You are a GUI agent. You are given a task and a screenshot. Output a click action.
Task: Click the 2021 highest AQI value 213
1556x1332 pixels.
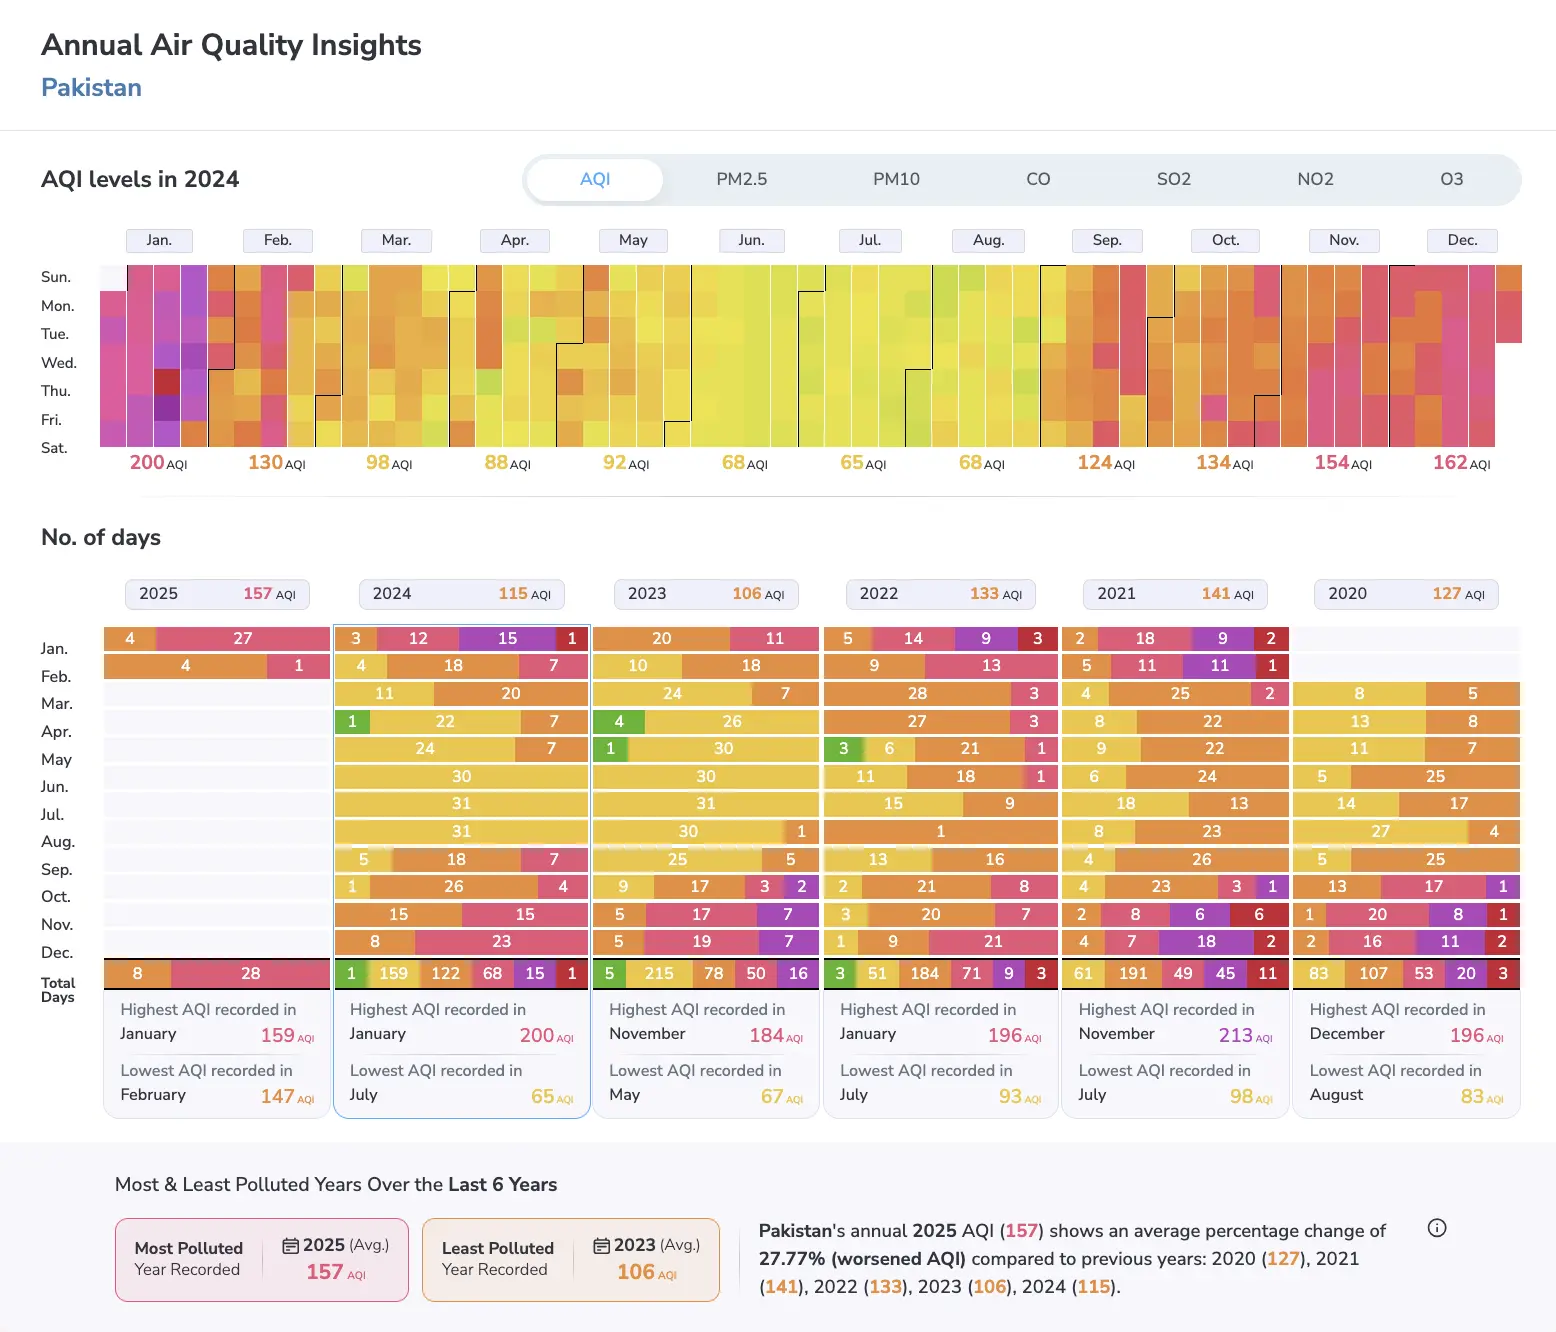[1245, 1036]
